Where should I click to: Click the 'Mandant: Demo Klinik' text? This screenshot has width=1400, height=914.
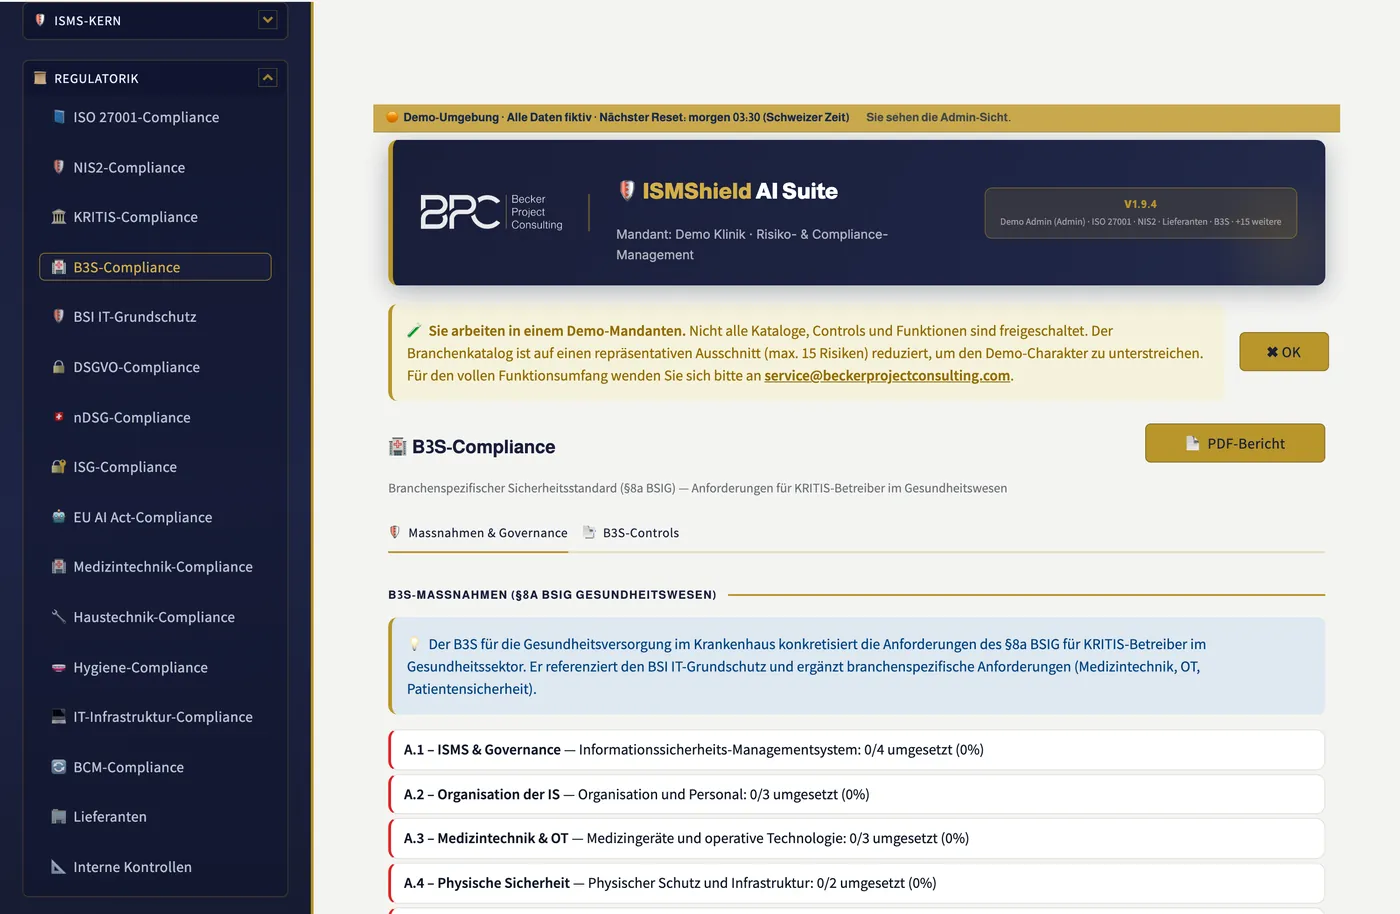pos(681,234)
